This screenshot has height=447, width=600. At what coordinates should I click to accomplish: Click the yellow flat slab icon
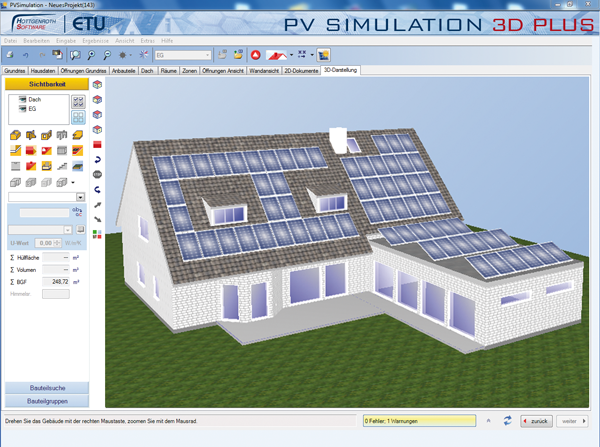tap(78, 135)
